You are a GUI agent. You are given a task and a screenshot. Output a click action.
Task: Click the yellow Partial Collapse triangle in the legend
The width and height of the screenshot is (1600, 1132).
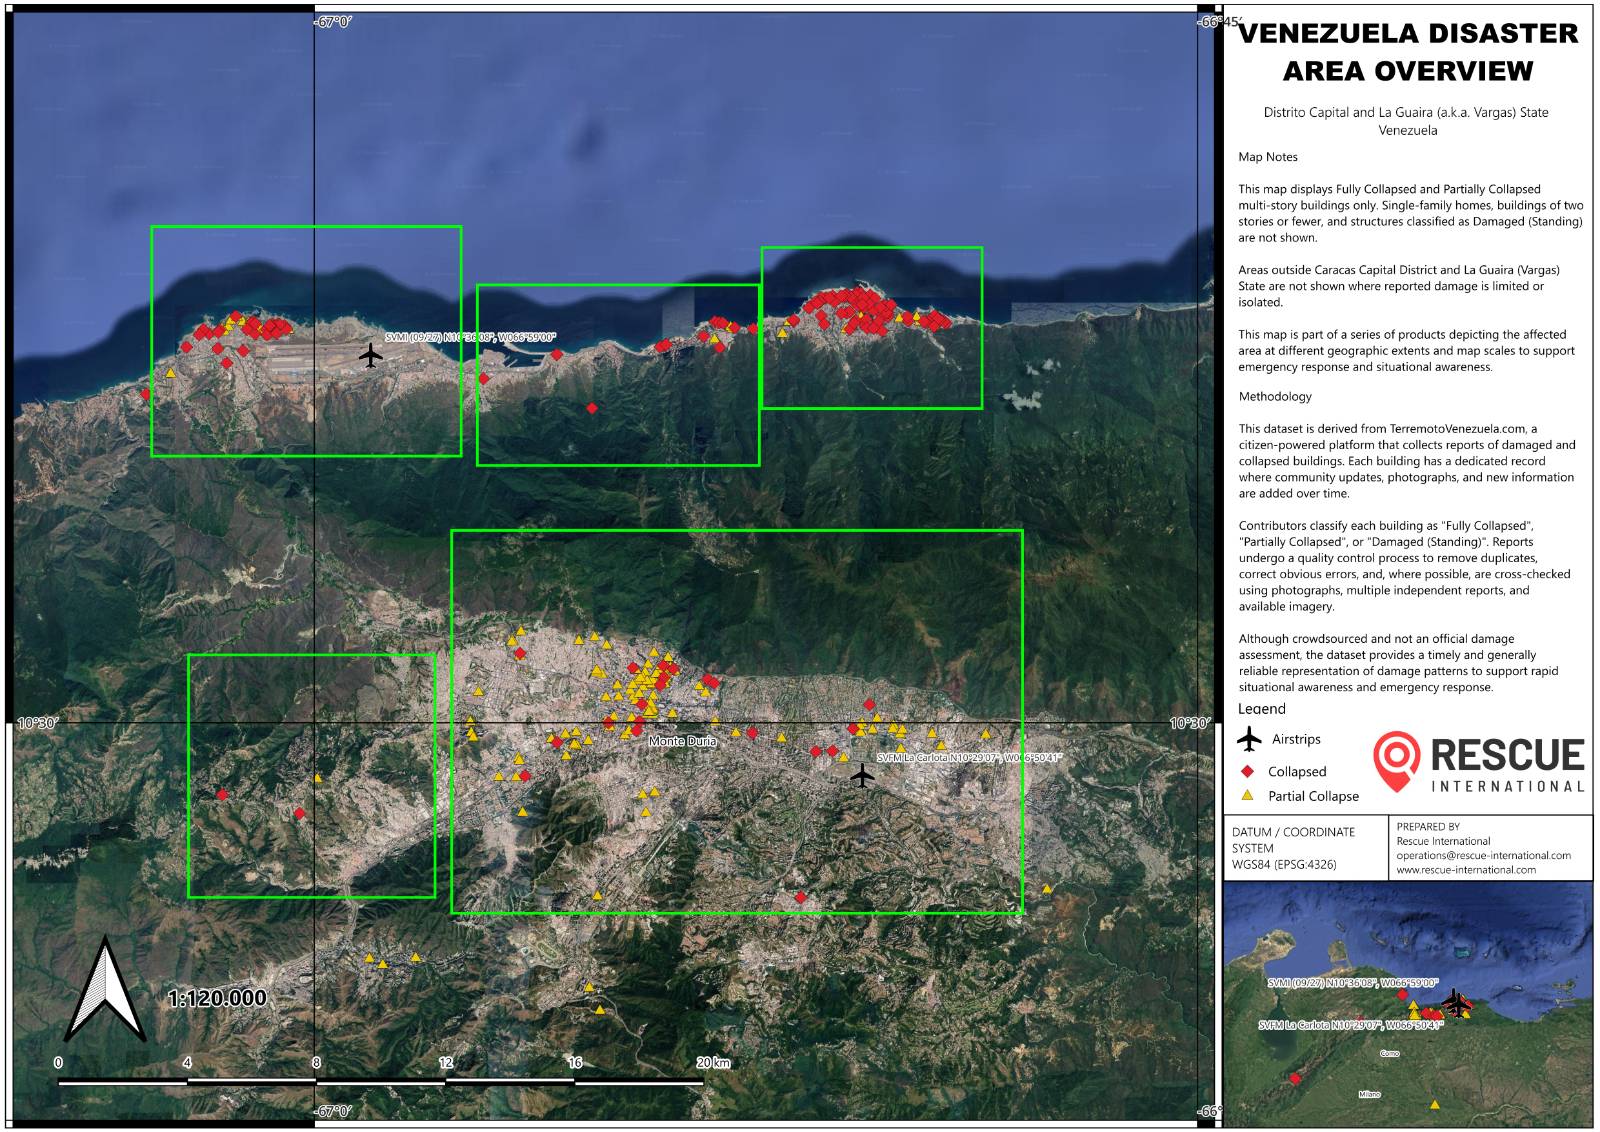point(1247,795)
